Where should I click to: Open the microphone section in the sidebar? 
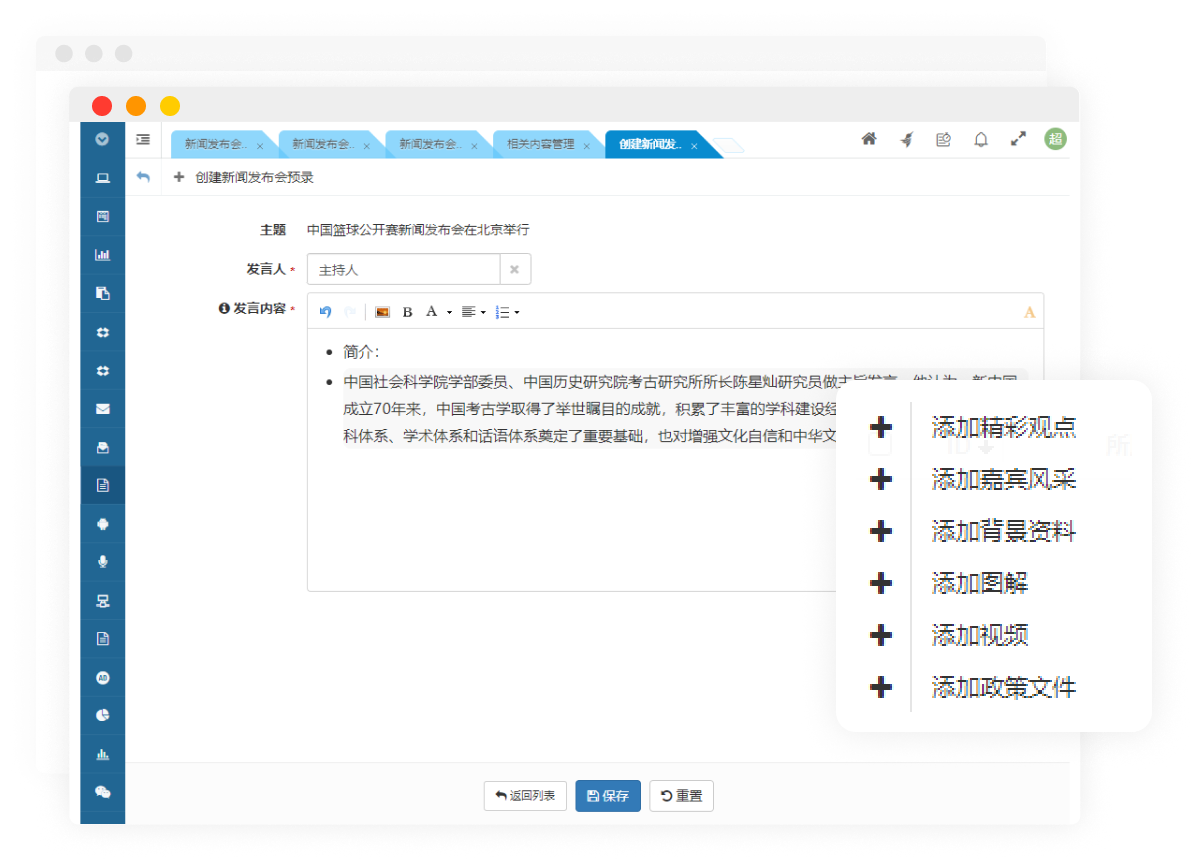pyautogui.click(x=102, y=562)
